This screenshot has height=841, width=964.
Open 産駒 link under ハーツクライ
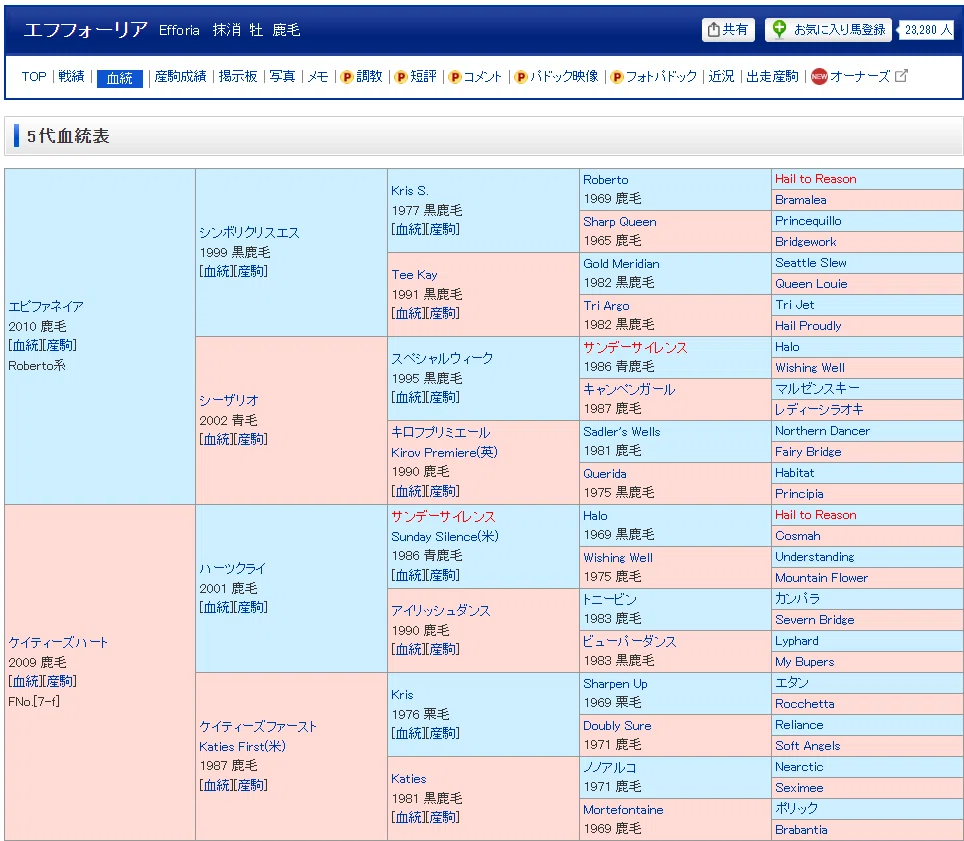pyautogui.click(x=251, y=607)
